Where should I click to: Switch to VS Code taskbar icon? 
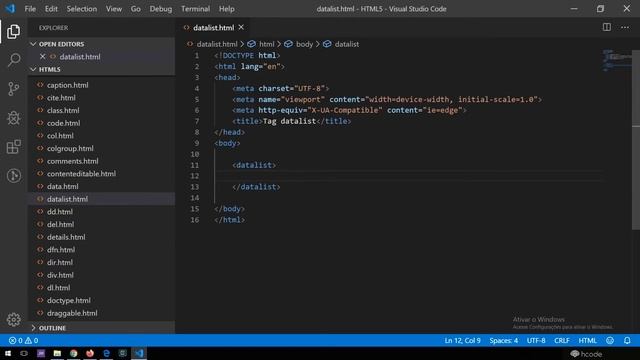pyautogui.click(x=139, y=353)
